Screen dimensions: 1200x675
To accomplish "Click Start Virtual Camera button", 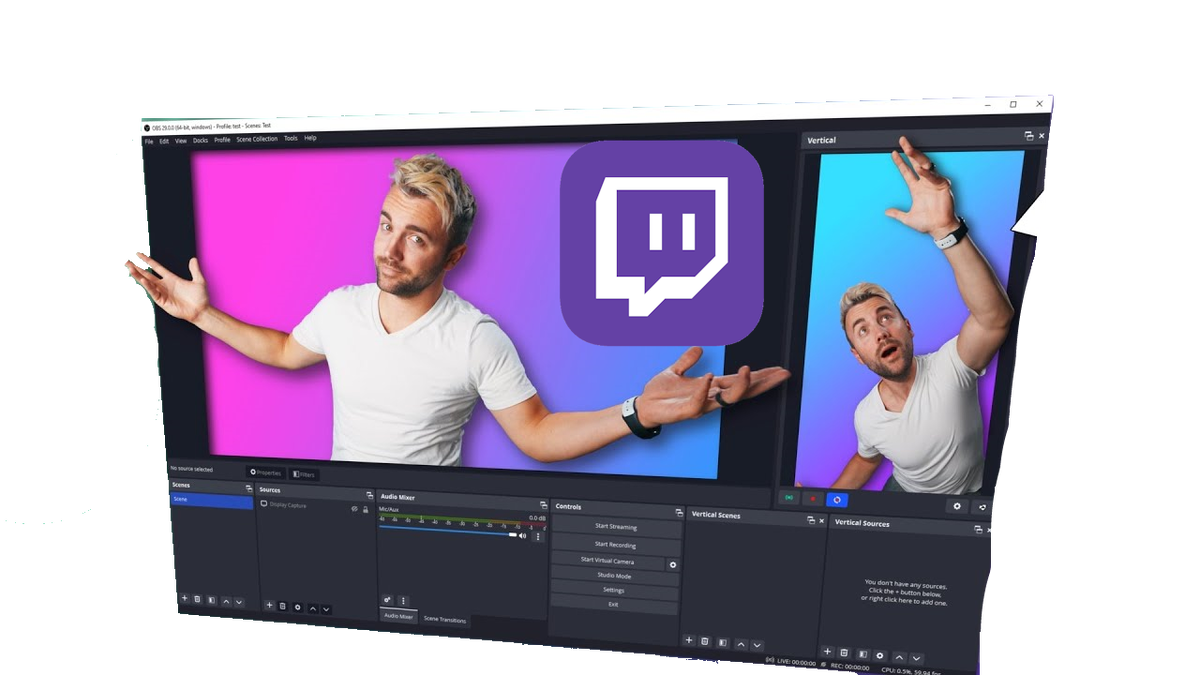I will click(x=608, y=561).
